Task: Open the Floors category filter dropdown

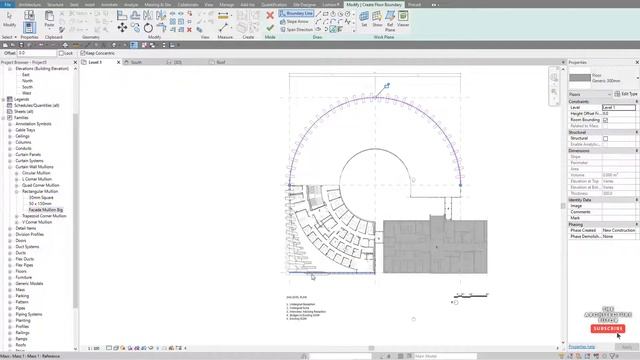Action: point(590,94)
